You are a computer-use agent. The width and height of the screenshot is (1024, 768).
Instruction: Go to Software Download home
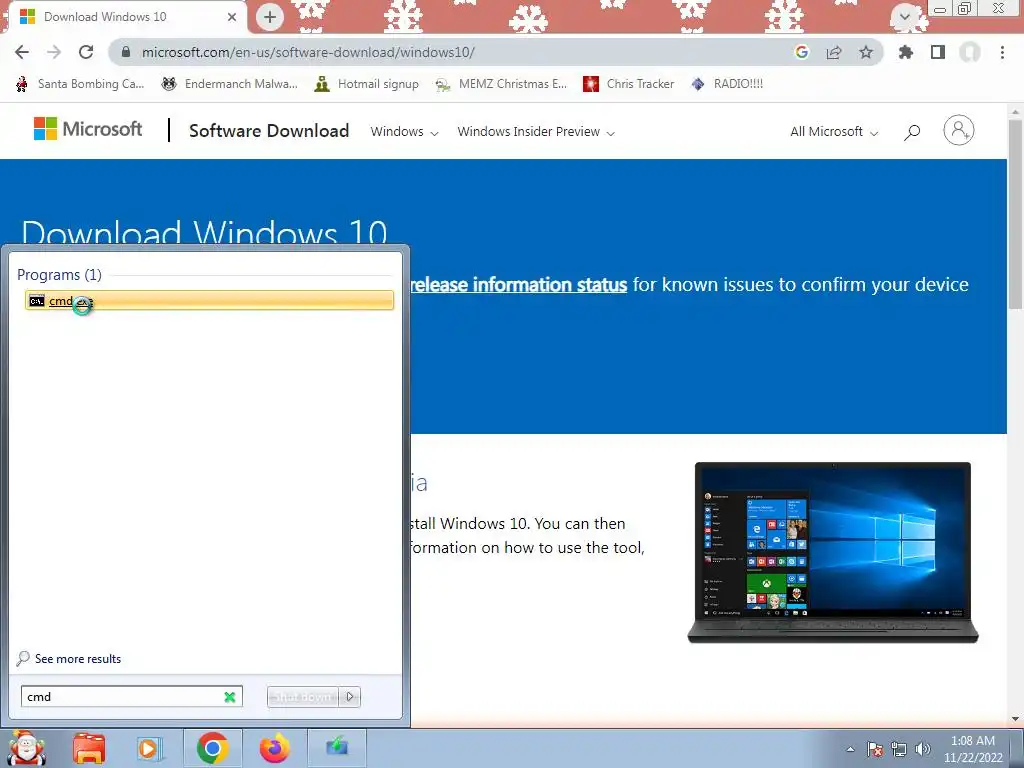[269, 131]
